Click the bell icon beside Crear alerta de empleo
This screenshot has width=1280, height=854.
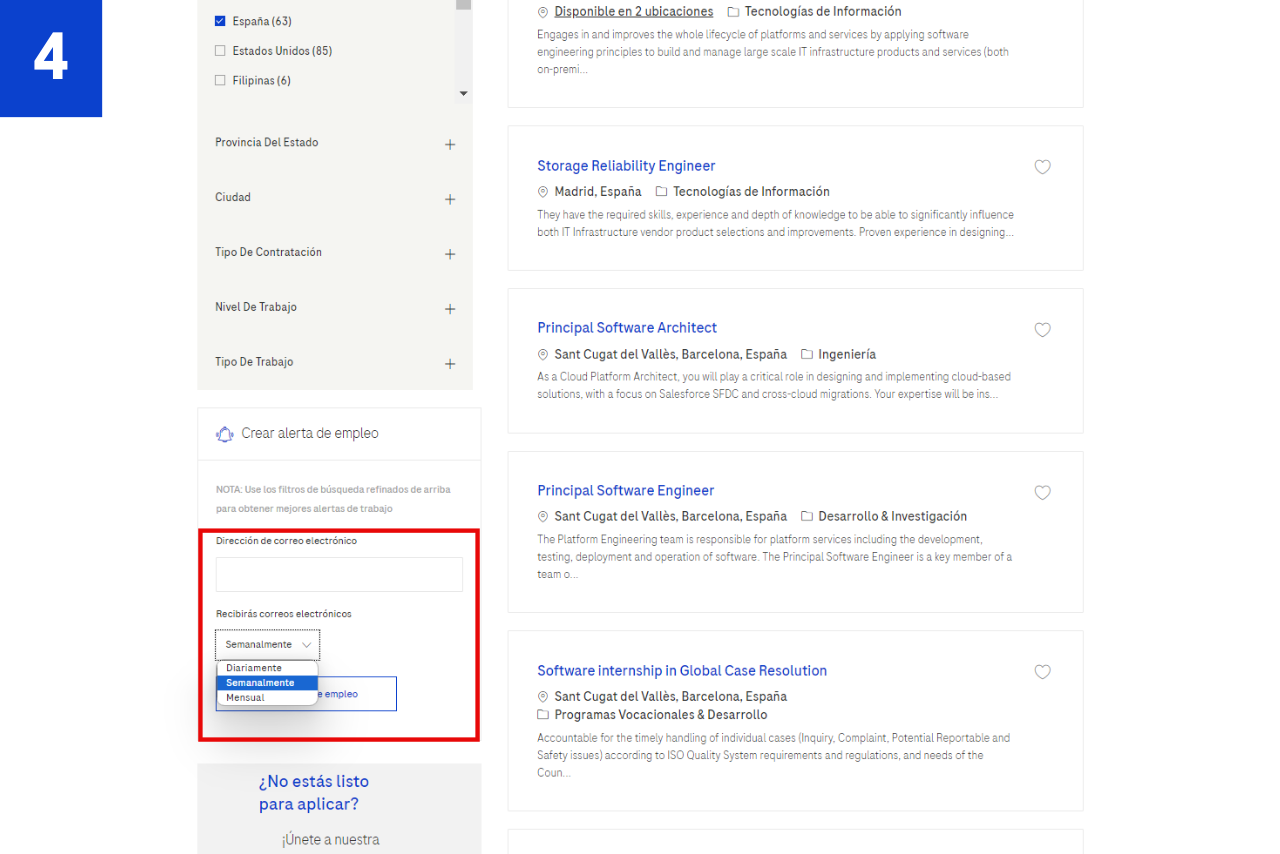225,434
